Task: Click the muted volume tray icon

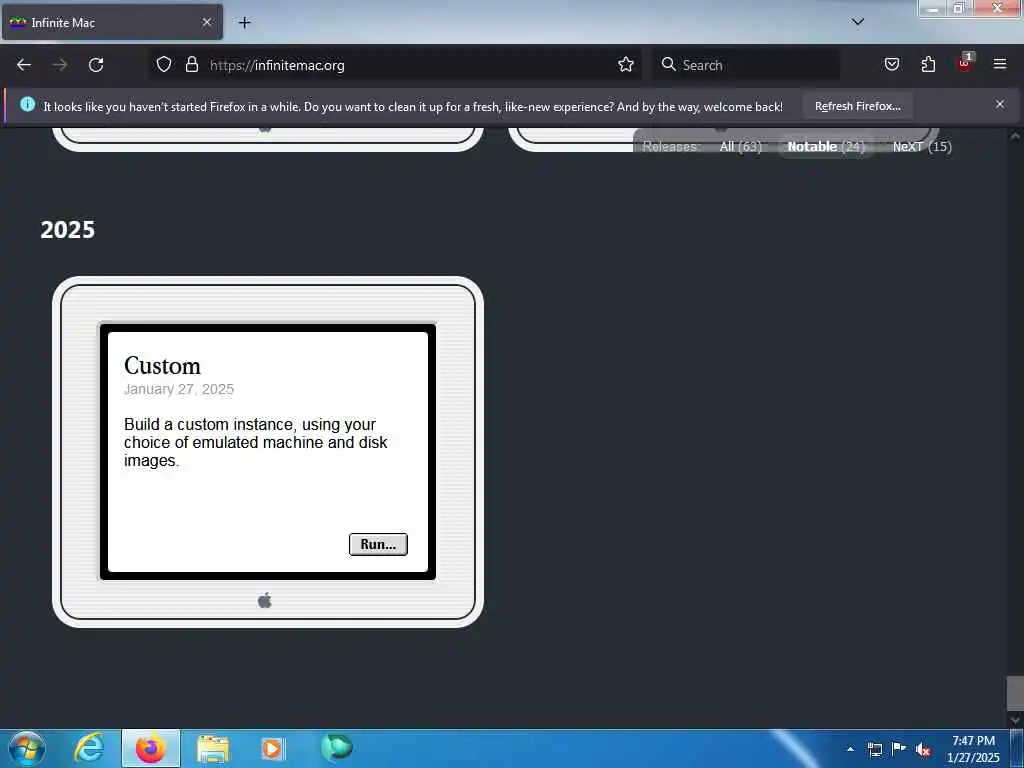Action: [x=923, y=750]
